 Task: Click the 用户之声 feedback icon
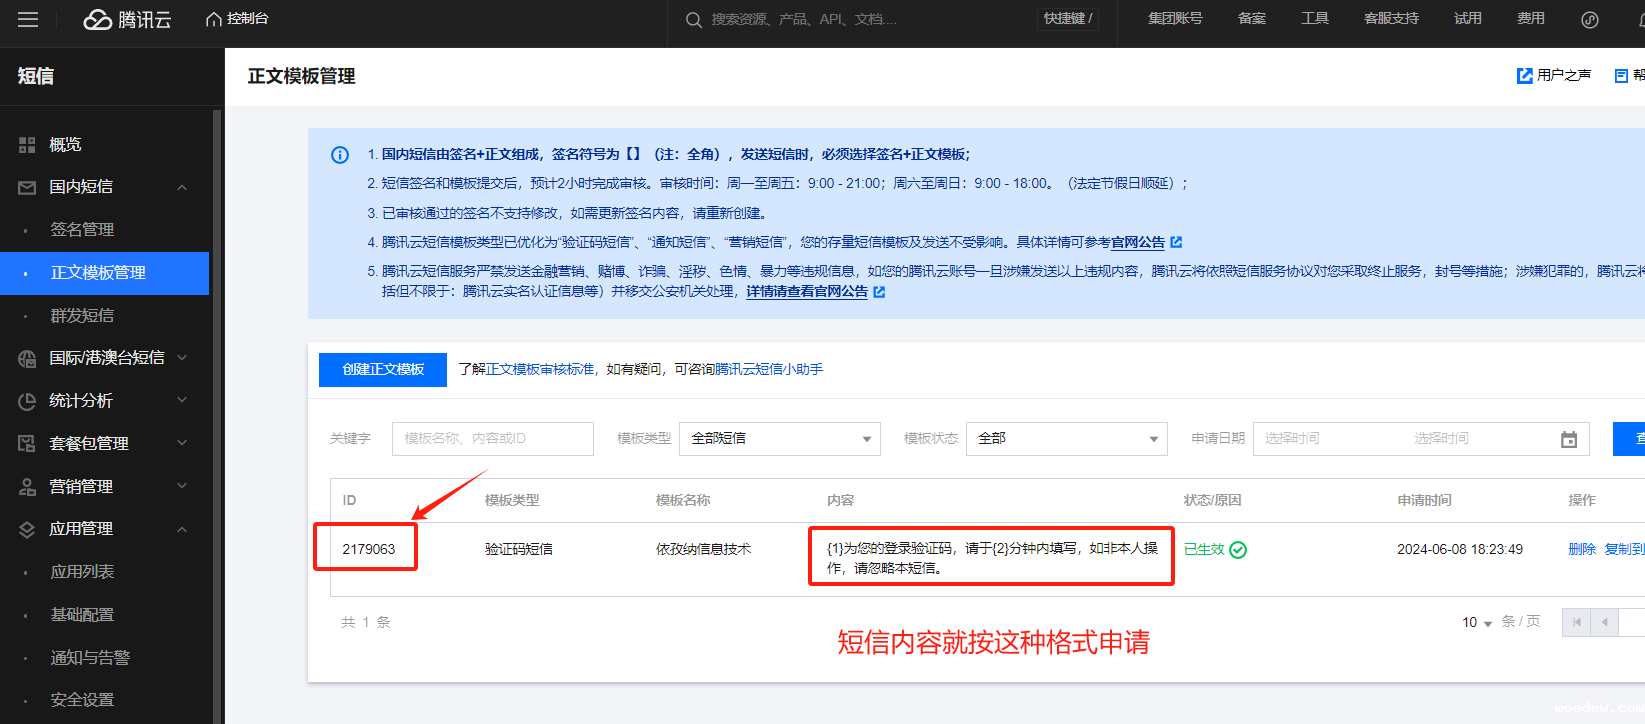[1524, 76]
